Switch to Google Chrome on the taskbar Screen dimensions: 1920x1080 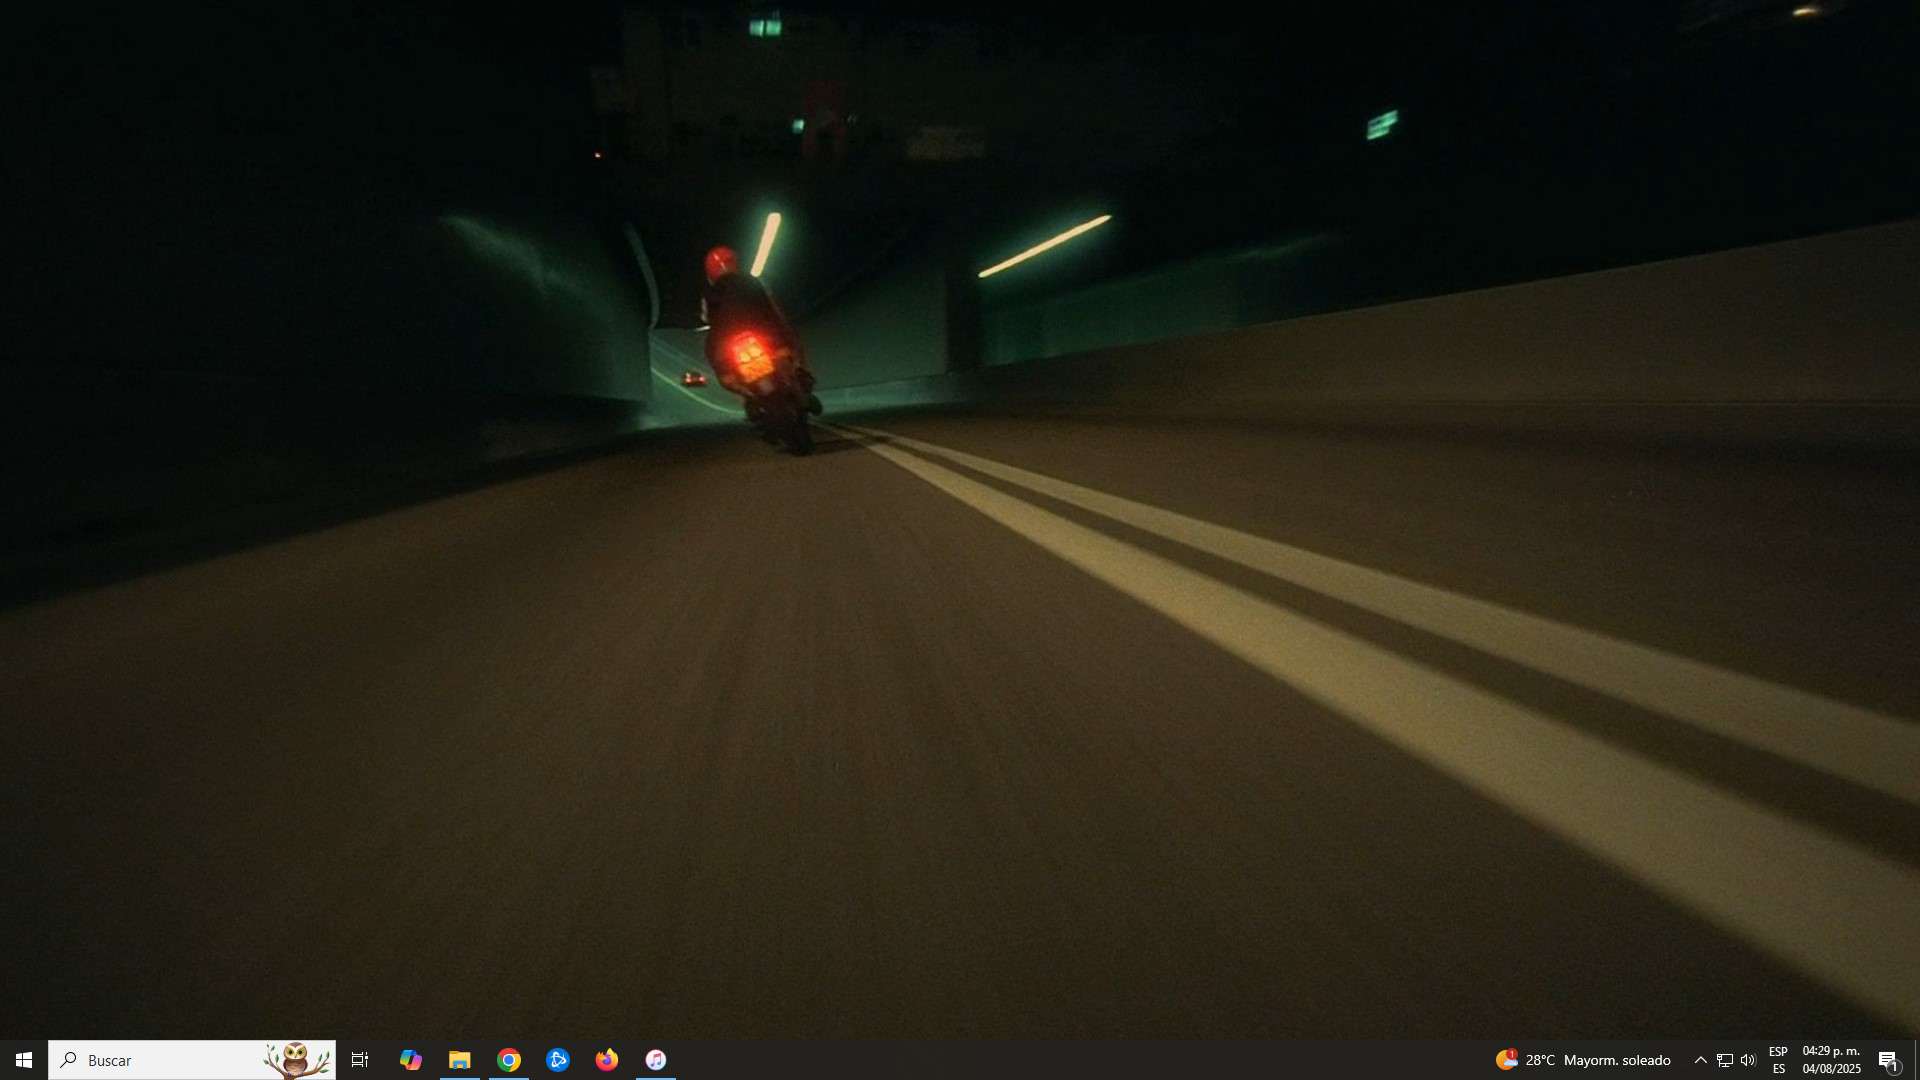tap(509, 1060)
